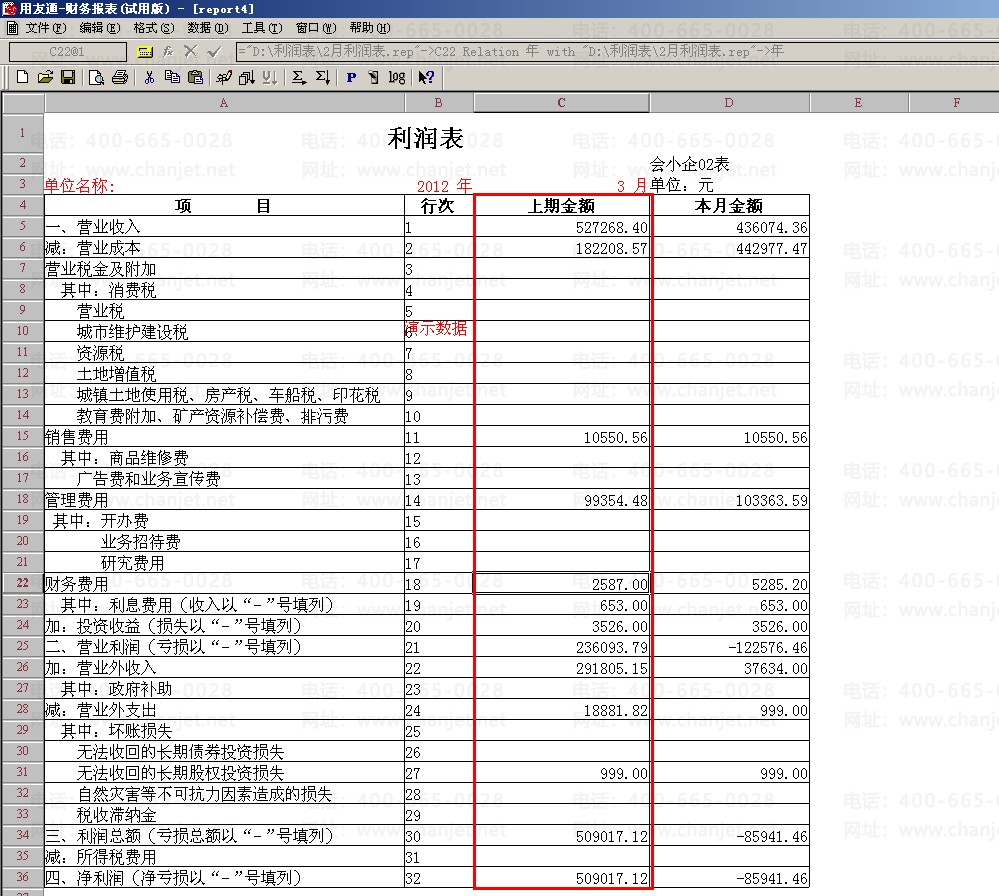Click the log toolbar icon
Viewport: 999px width, 896px height.
click(x=397, y=77)
